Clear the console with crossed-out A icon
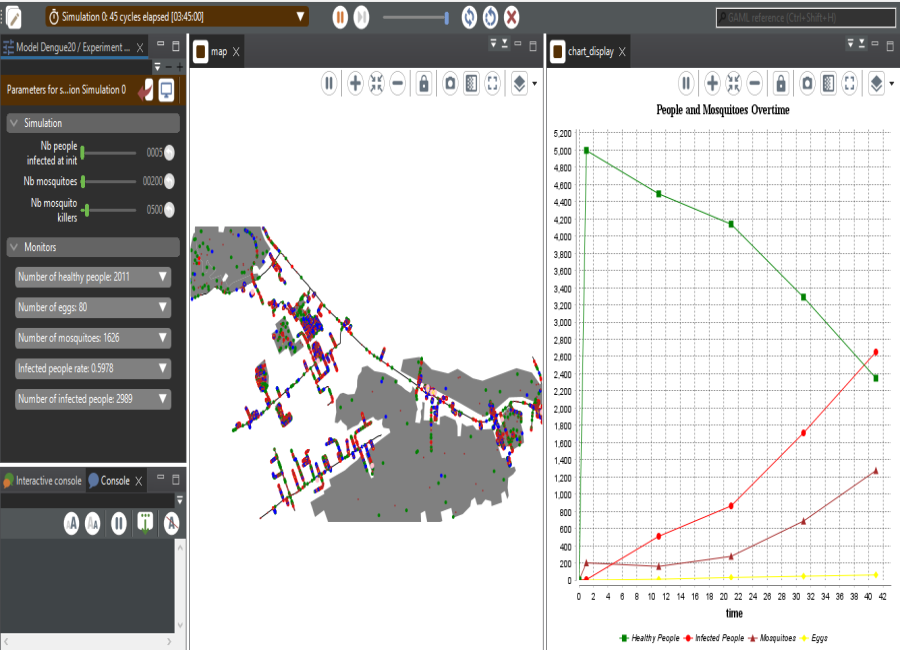Image resolution: width=900 pixels, height=650 pixels. (x=171, y=523)
